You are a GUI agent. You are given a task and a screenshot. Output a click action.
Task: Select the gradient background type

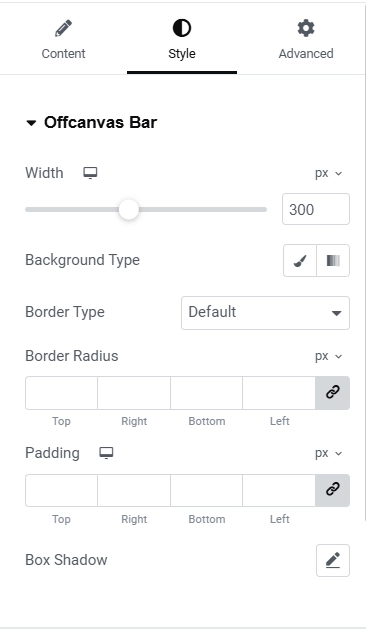[x=333, y=260]
